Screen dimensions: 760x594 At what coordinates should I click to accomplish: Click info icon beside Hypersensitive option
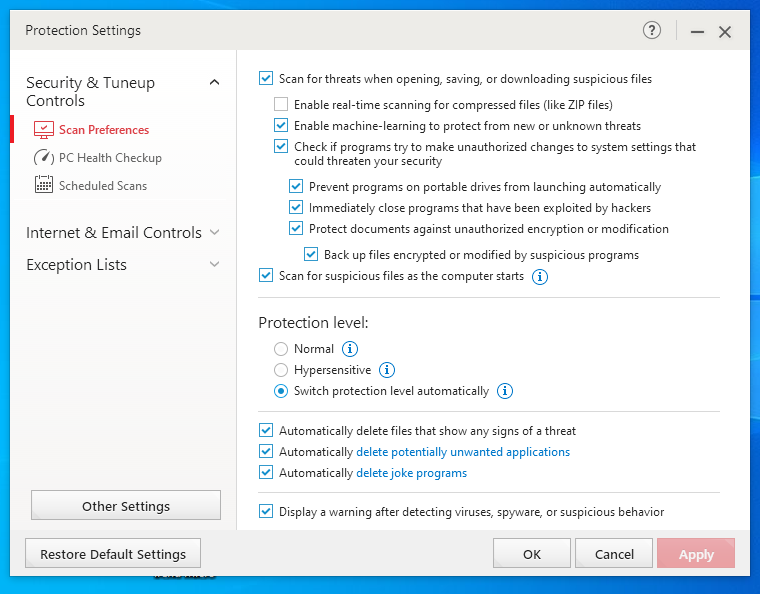click(x=387, y=370)
